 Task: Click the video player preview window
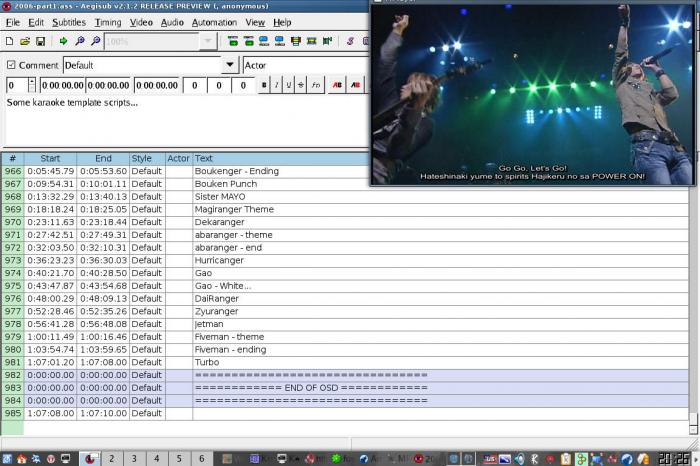(x=532, y=94)
